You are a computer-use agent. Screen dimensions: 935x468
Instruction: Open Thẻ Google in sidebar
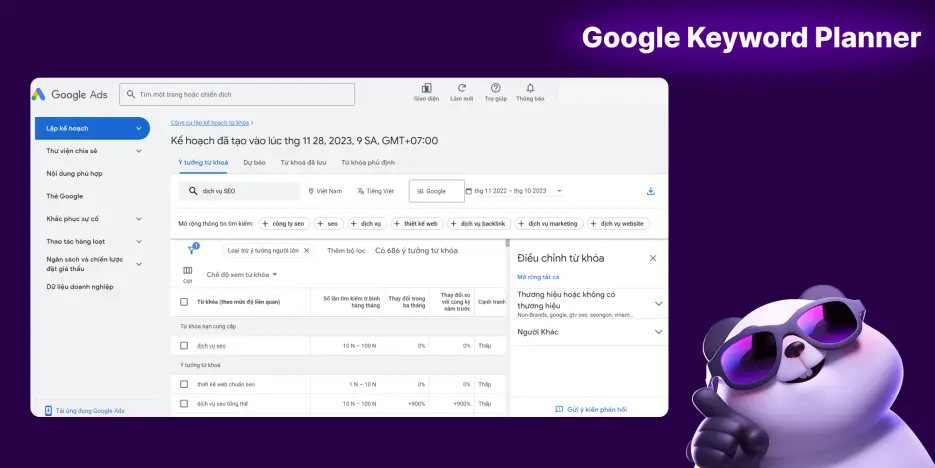[x=65, y=196]
